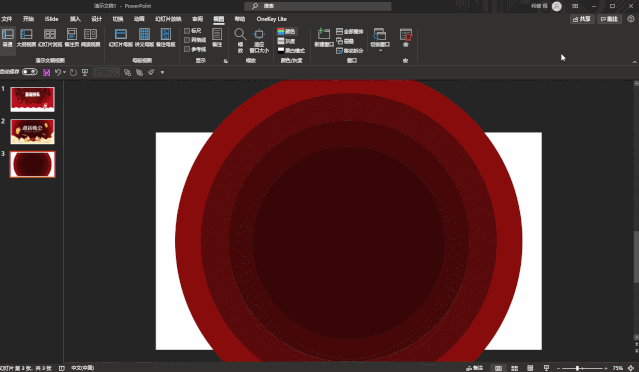
Task: Open Ribbon Display Options button in title bar
Action: point(575,6)
